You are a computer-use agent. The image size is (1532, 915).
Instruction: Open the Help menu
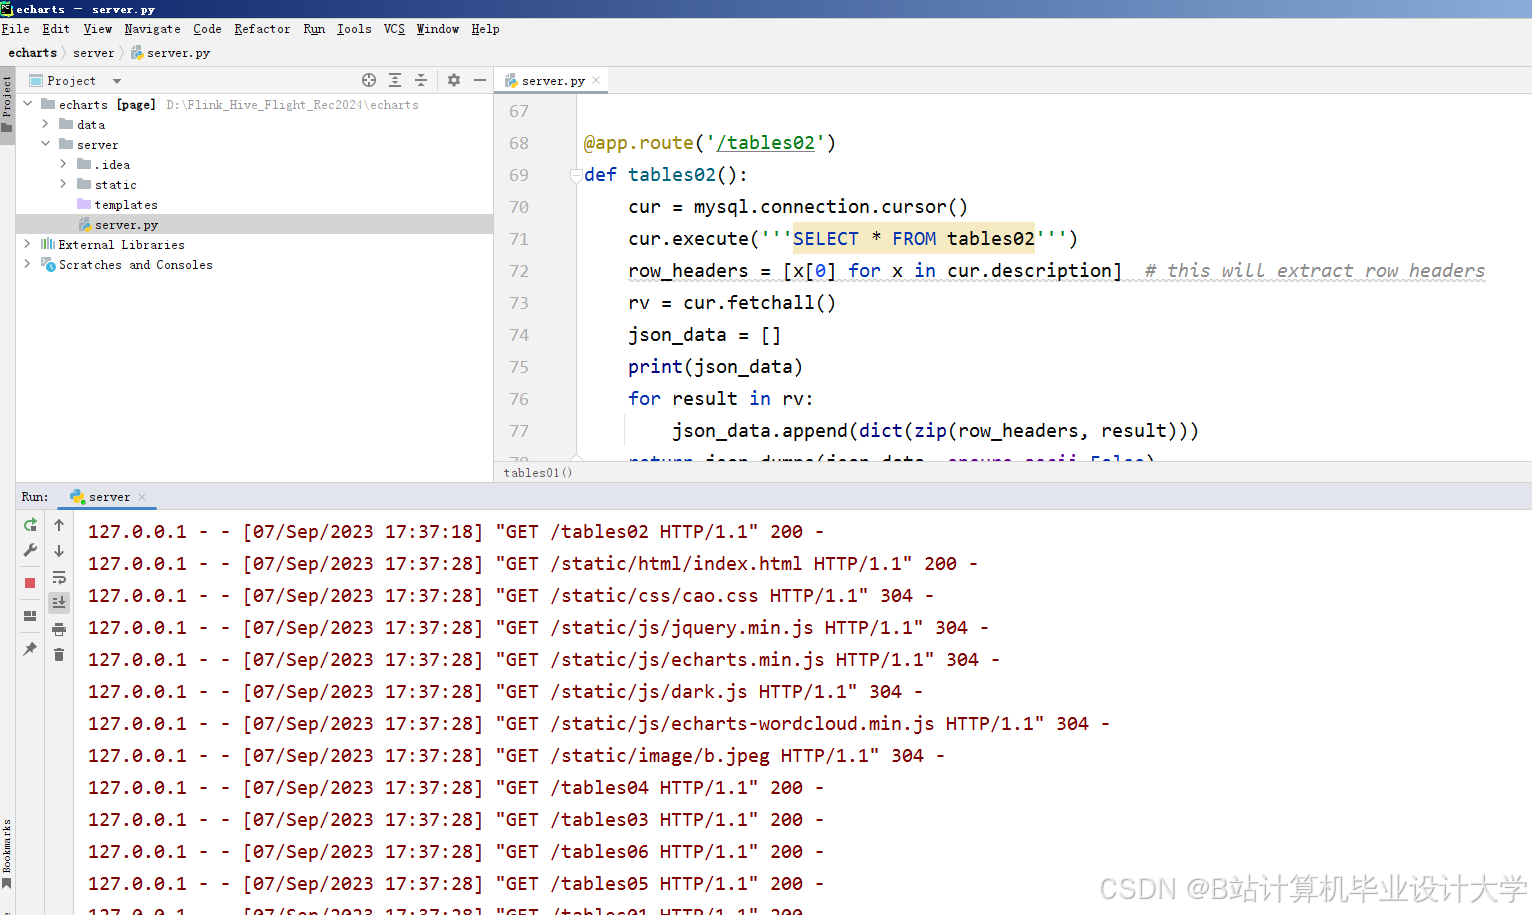coord(485,29)
